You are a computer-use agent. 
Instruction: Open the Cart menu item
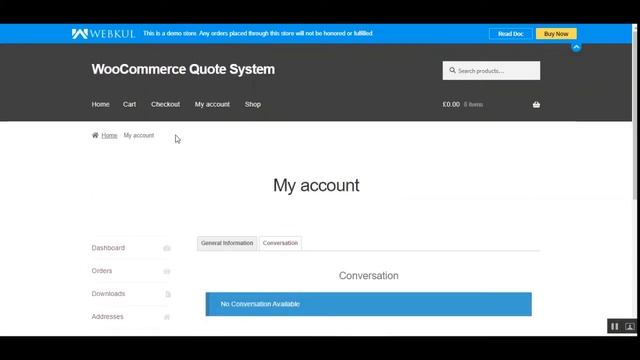click(129, 104)
